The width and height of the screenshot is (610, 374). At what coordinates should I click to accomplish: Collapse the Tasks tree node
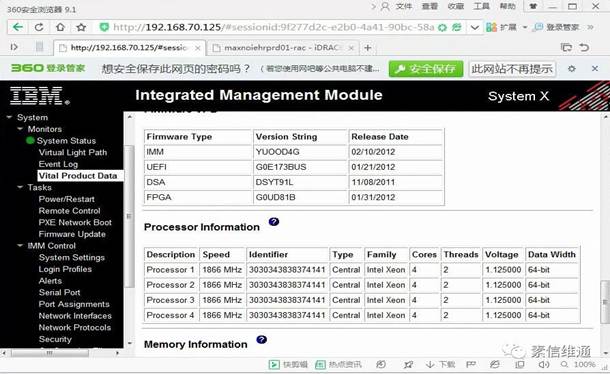click(20, 187)
